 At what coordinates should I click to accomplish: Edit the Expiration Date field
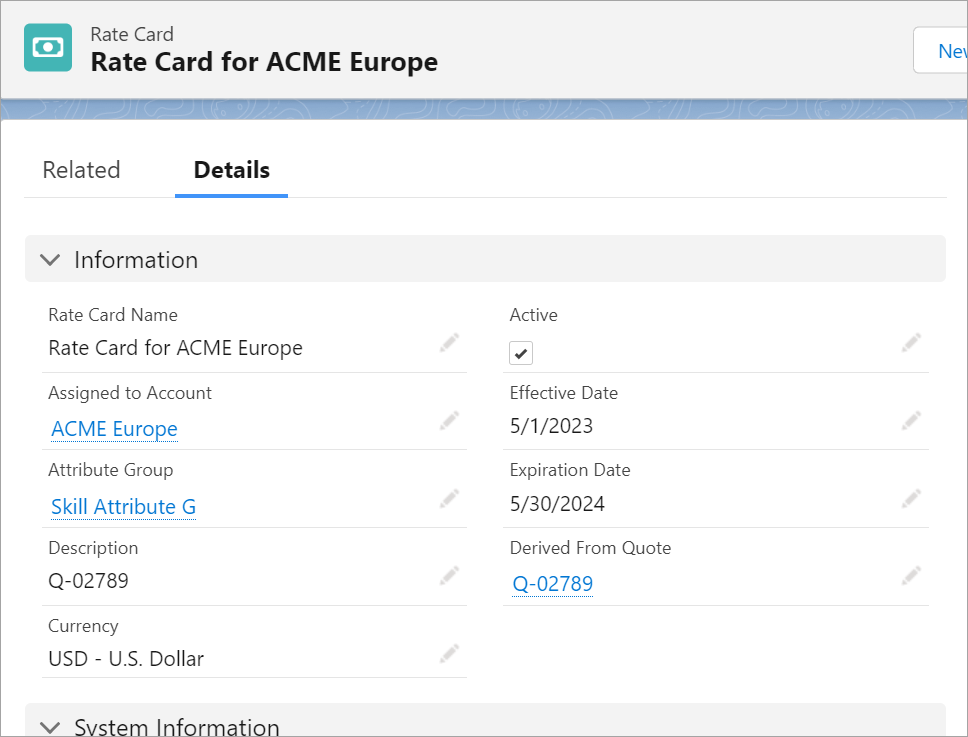(x=911, y=499)
